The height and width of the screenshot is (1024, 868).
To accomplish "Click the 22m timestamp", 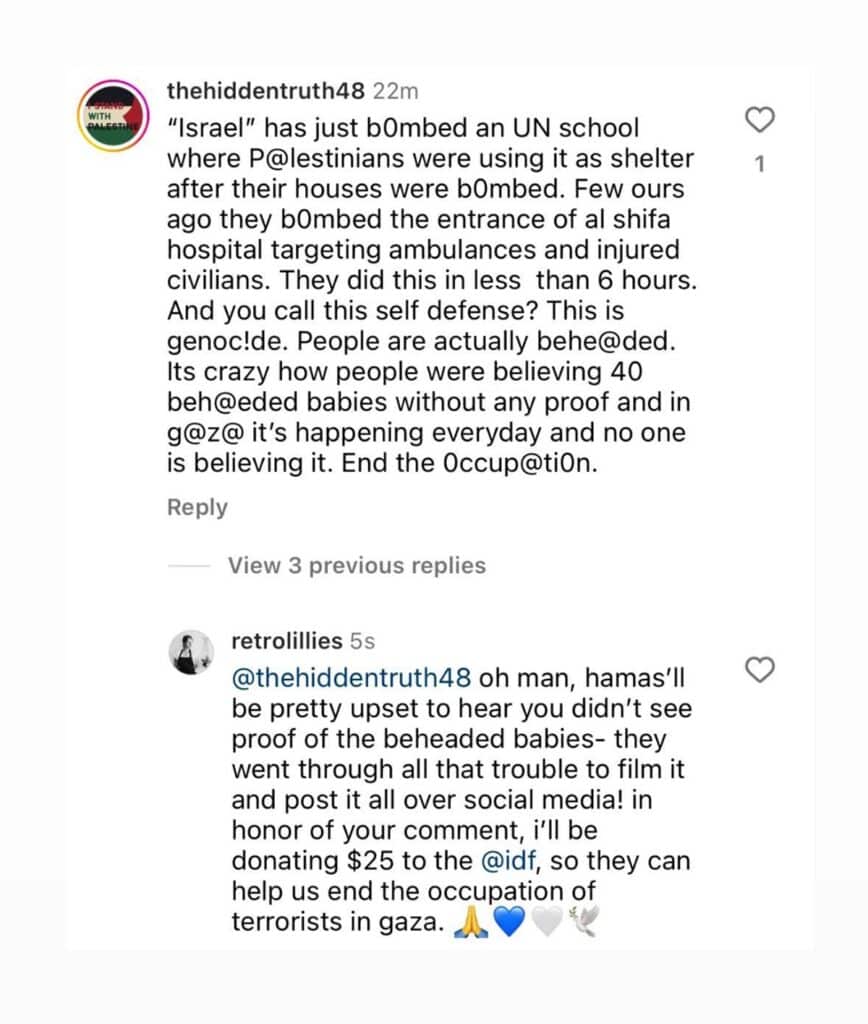I will pyautogui.click(x=395, y=91).
